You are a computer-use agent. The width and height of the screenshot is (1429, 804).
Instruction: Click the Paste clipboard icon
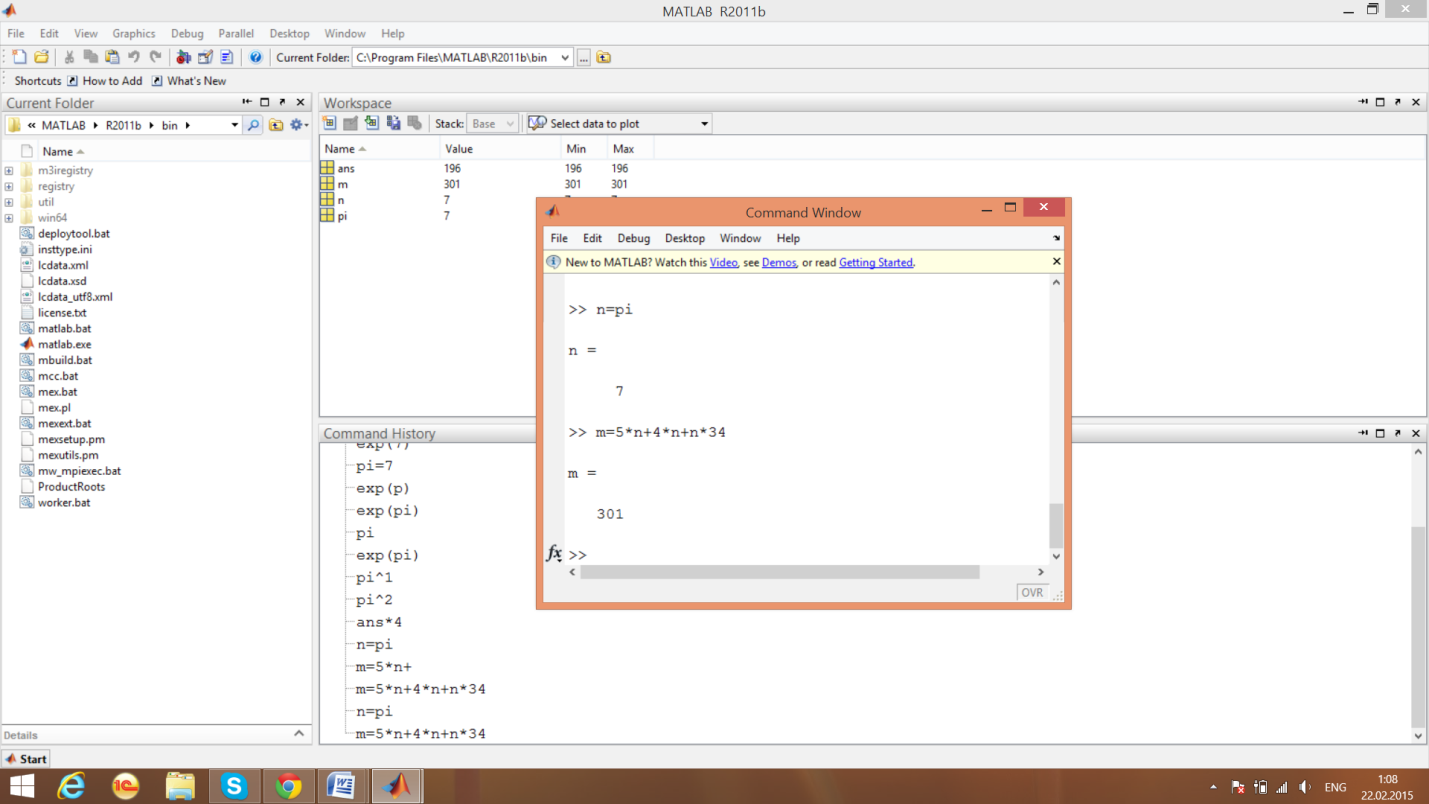pos(112,57)
